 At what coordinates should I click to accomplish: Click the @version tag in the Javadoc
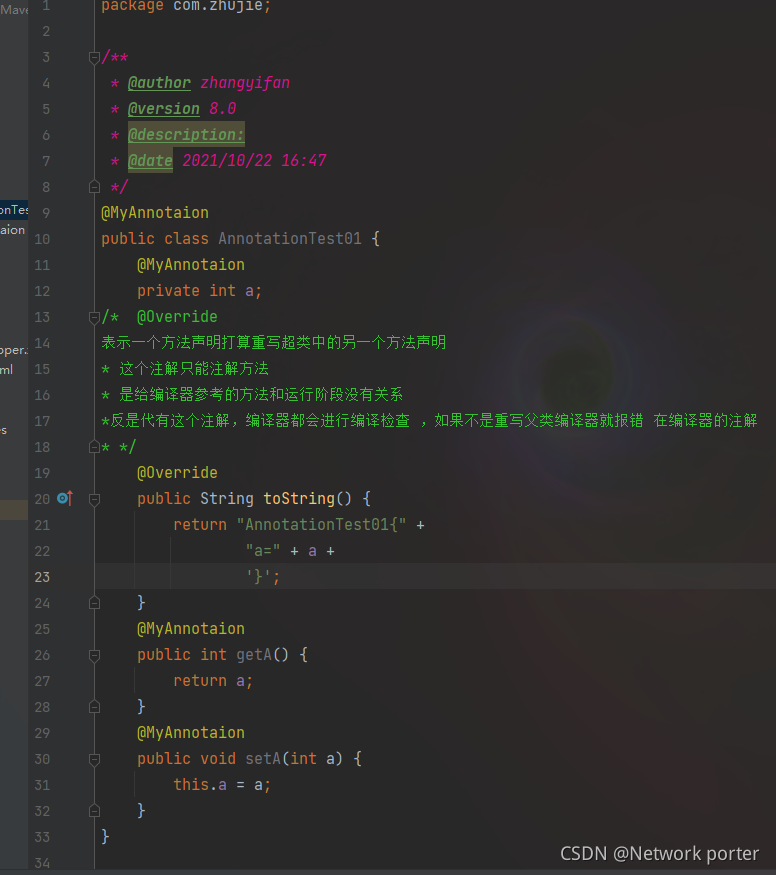point(163,109)
